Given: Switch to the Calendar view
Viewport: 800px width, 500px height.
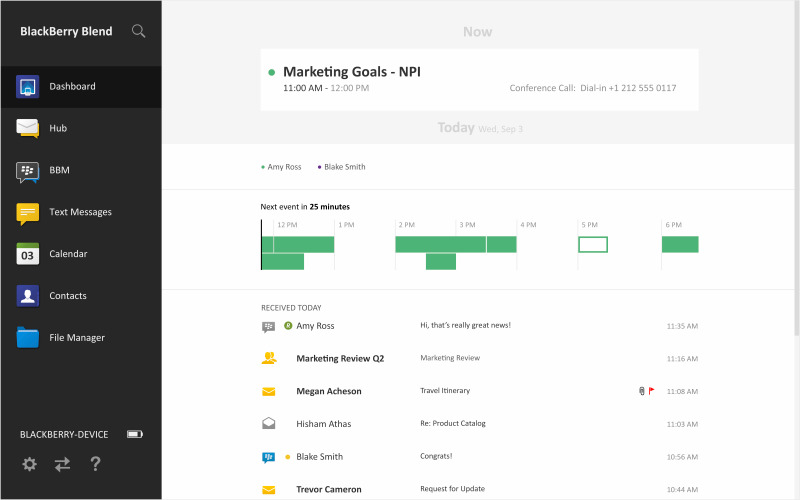Looking at the screenshot, I should click(x=68, y=254).
